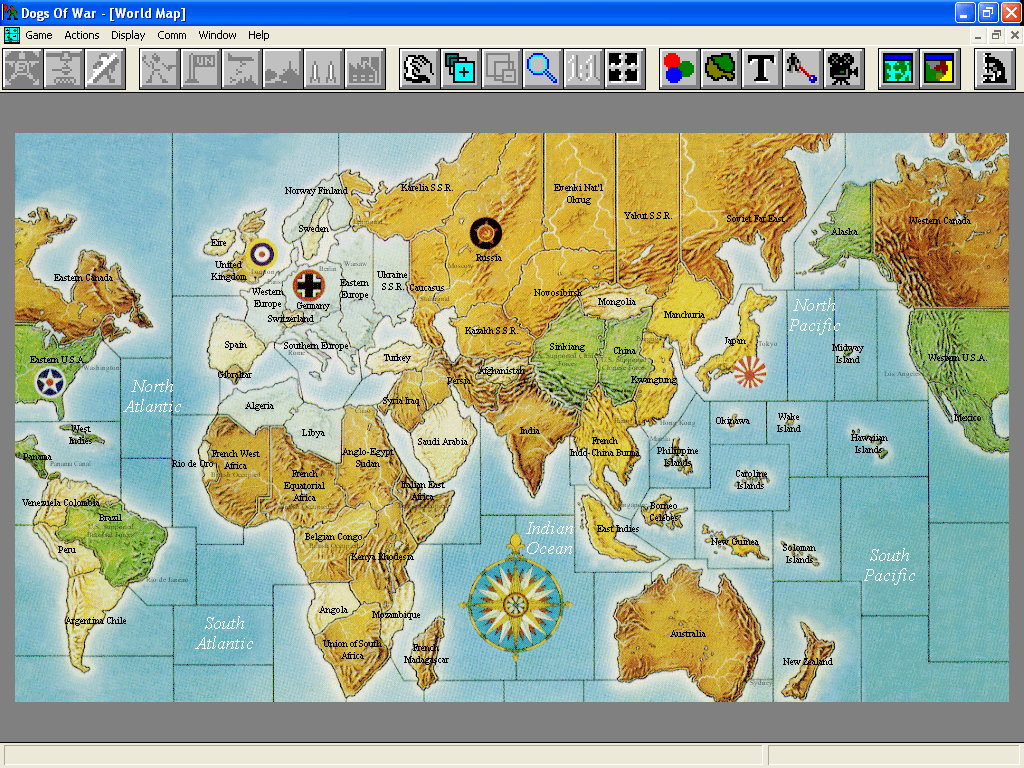Click the crossed-out soldier toolbar icon

tap(104, 69)
